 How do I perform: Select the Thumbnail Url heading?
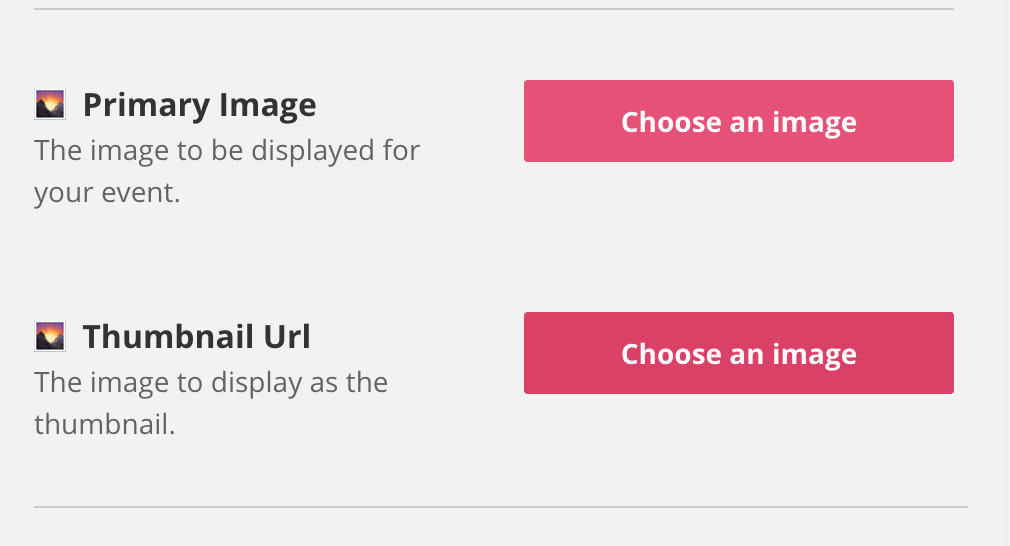[196, 337]
